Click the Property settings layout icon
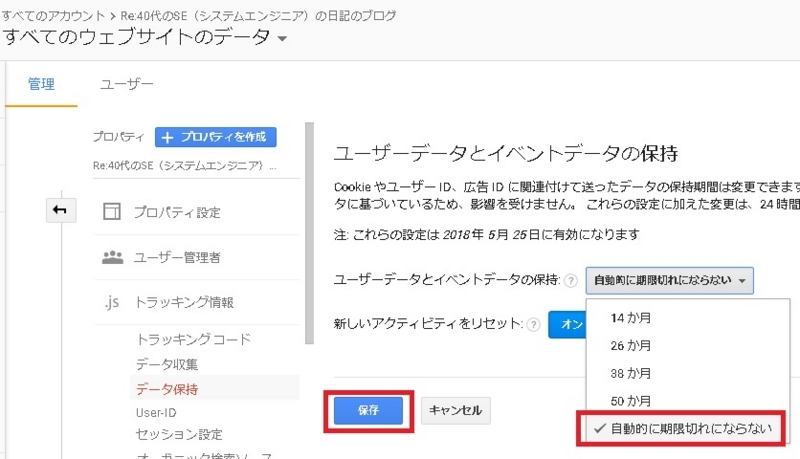This screenshot has width=800, height=459. click(112, 211)
